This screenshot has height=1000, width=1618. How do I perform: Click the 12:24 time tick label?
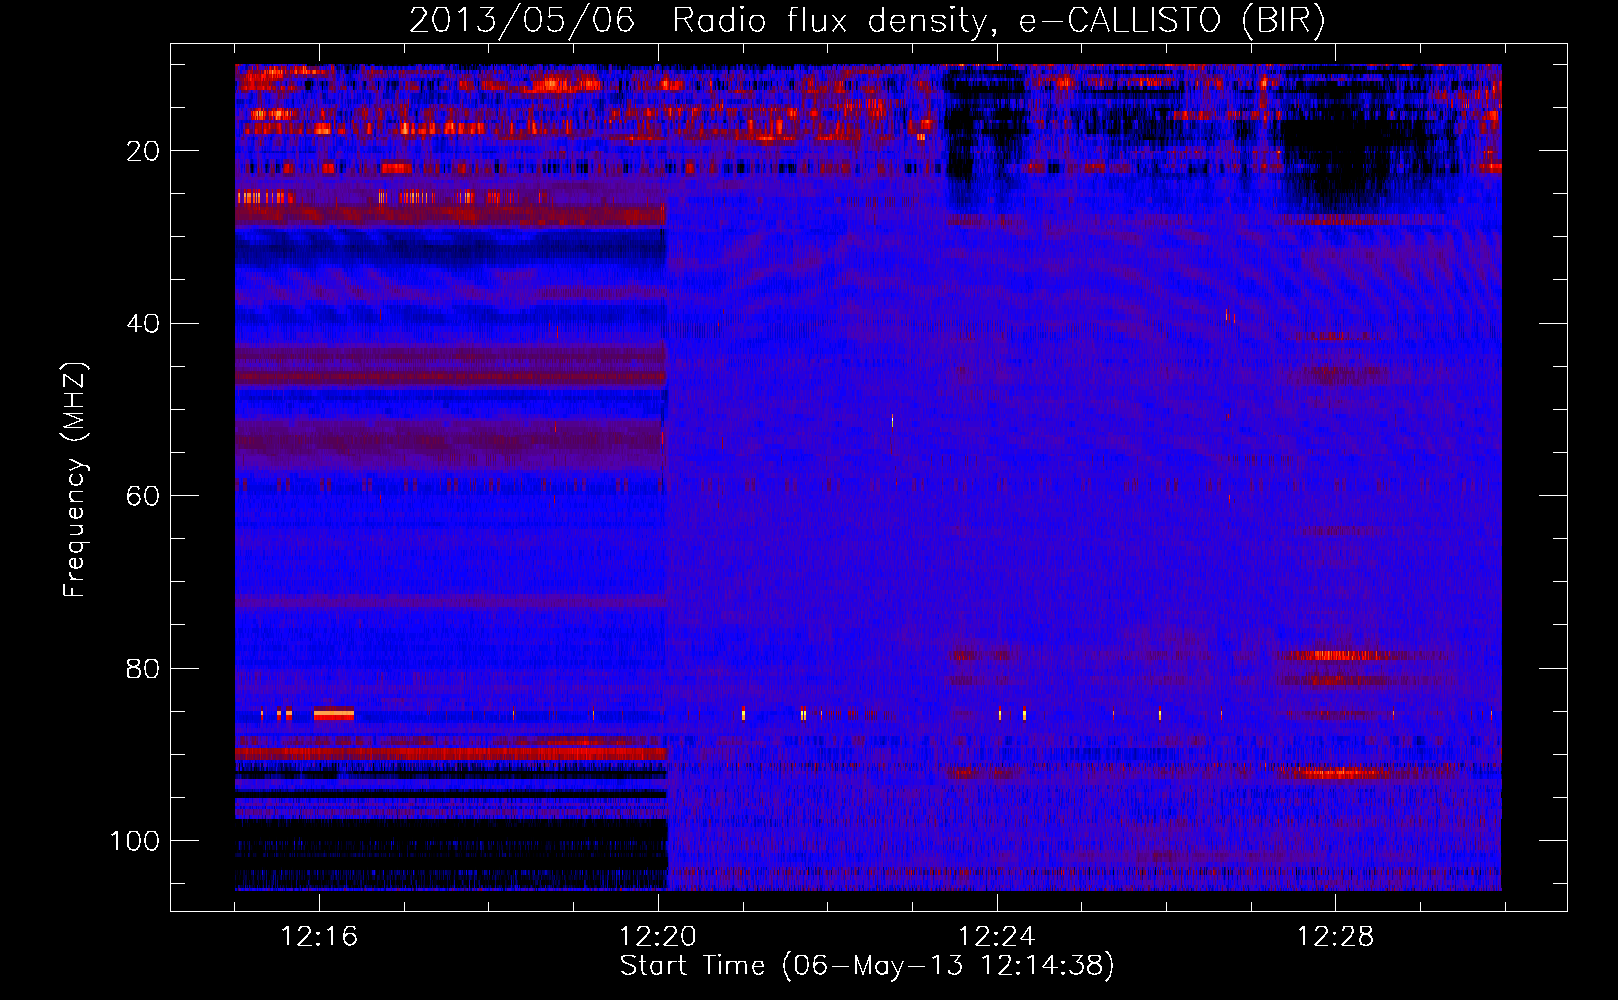(997, 936)
